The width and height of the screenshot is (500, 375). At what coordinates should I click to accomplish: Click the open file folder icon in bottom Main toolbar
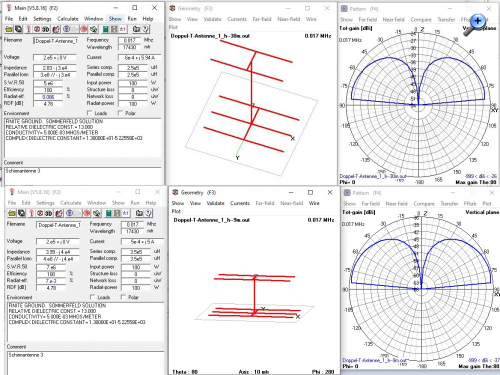coord(12,213)
